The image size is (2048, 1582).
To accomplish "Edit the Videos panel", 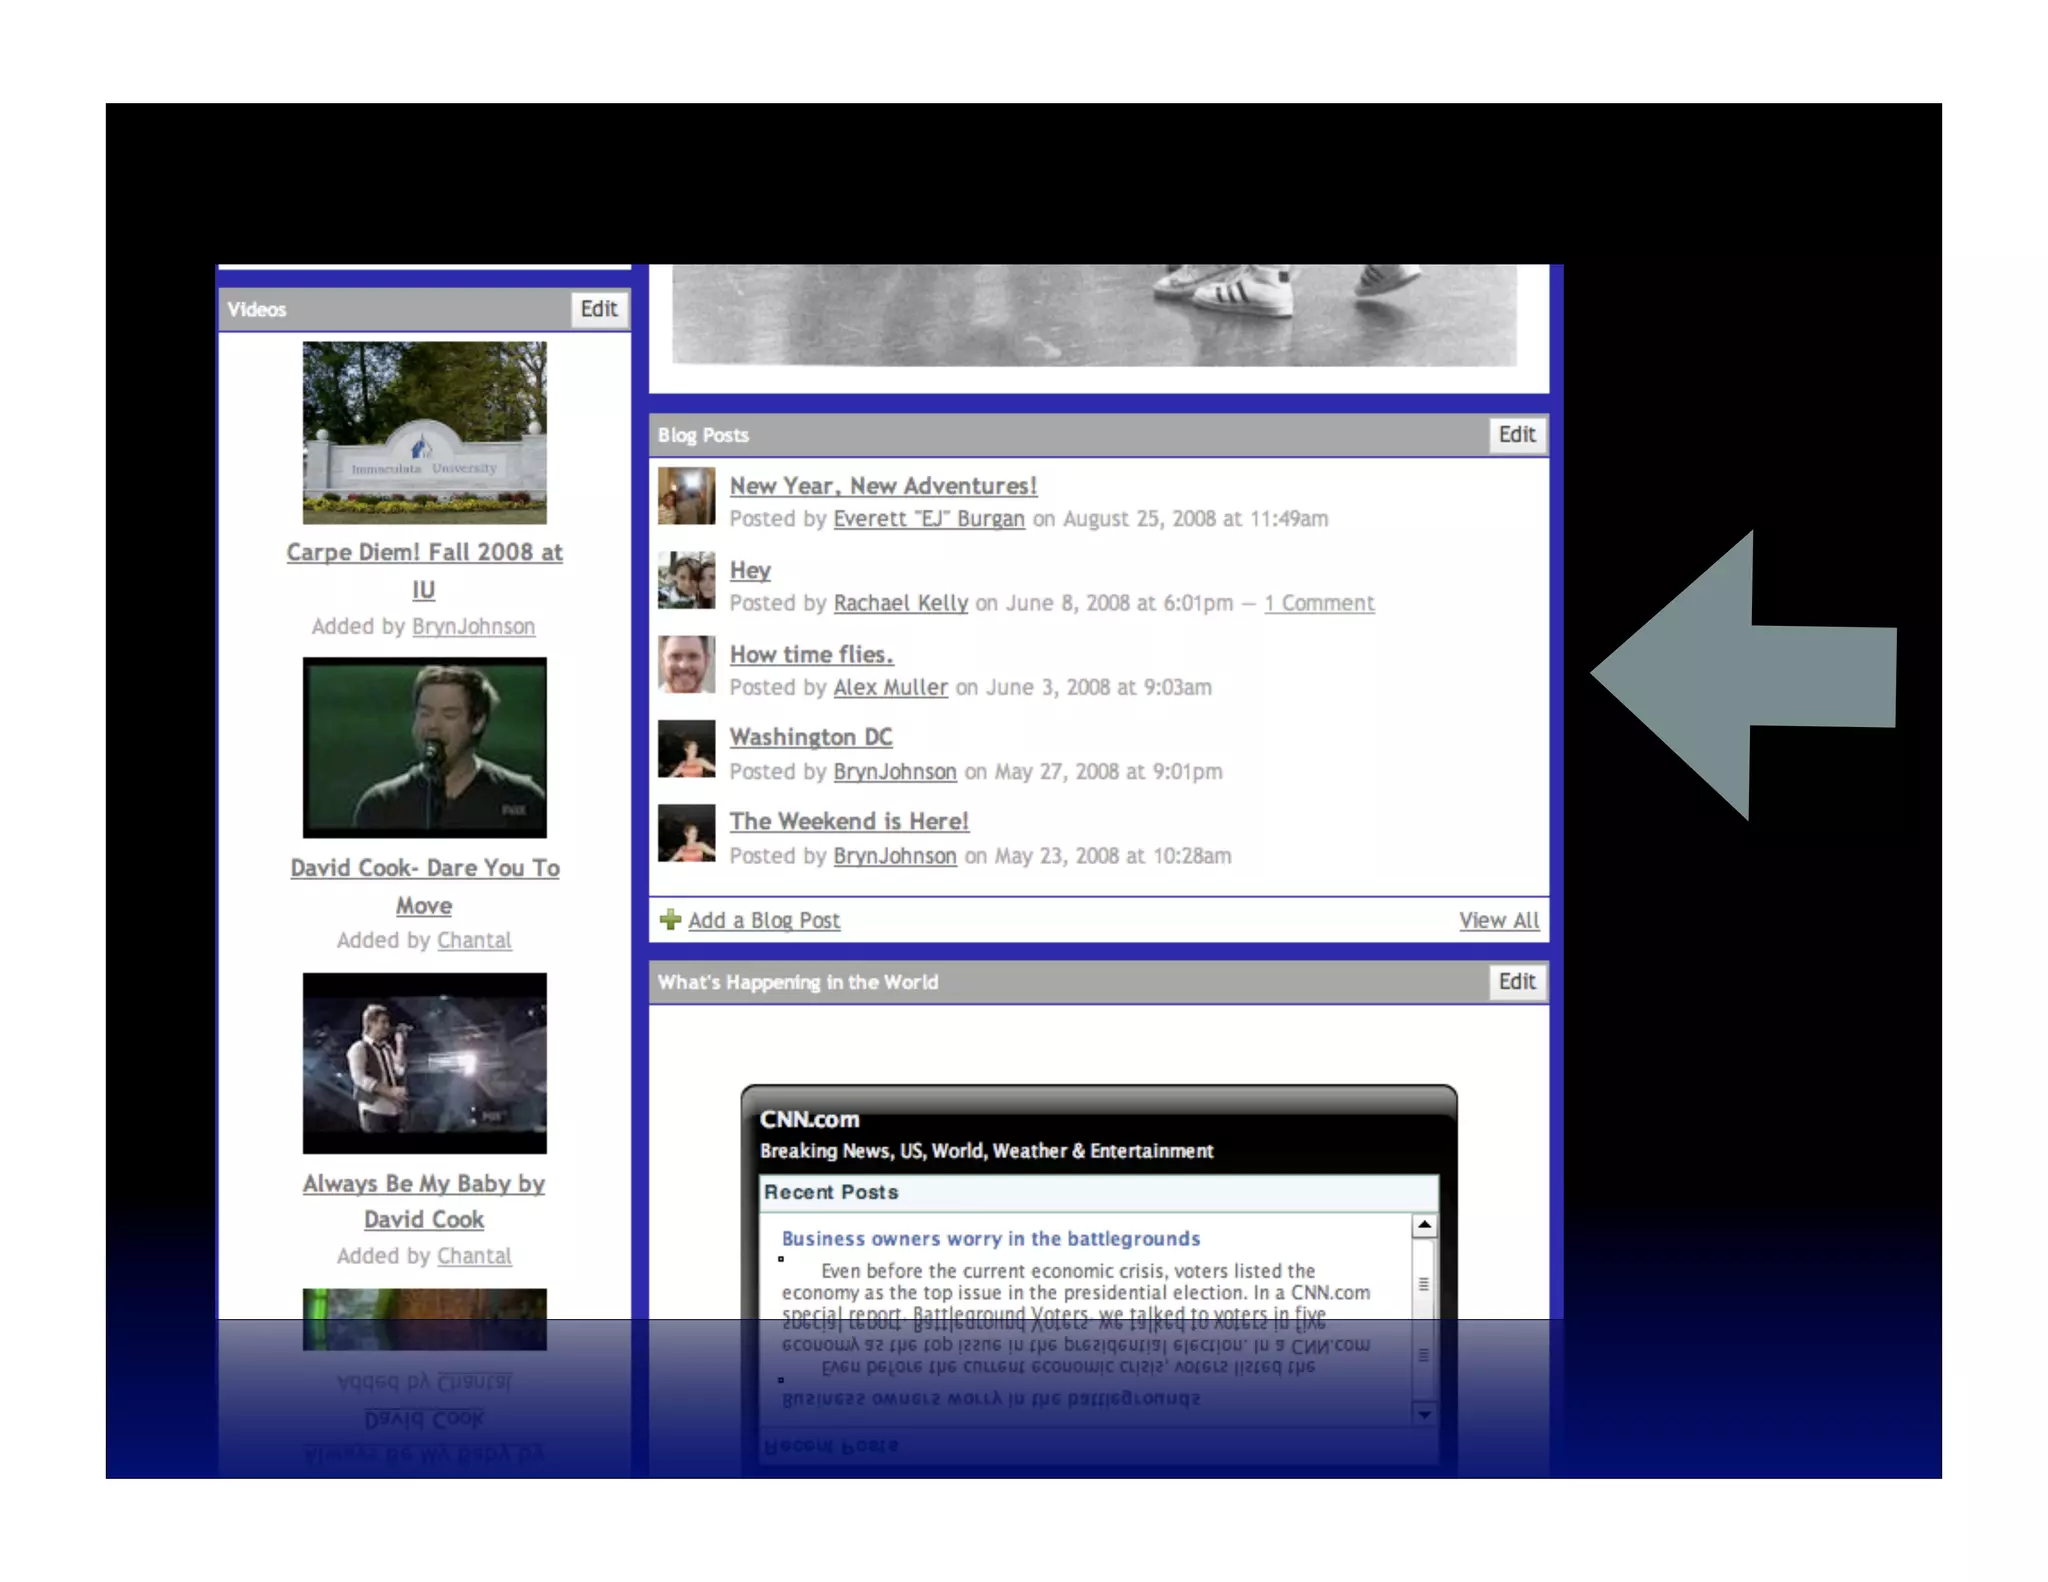I will click(x=599, y=309).
